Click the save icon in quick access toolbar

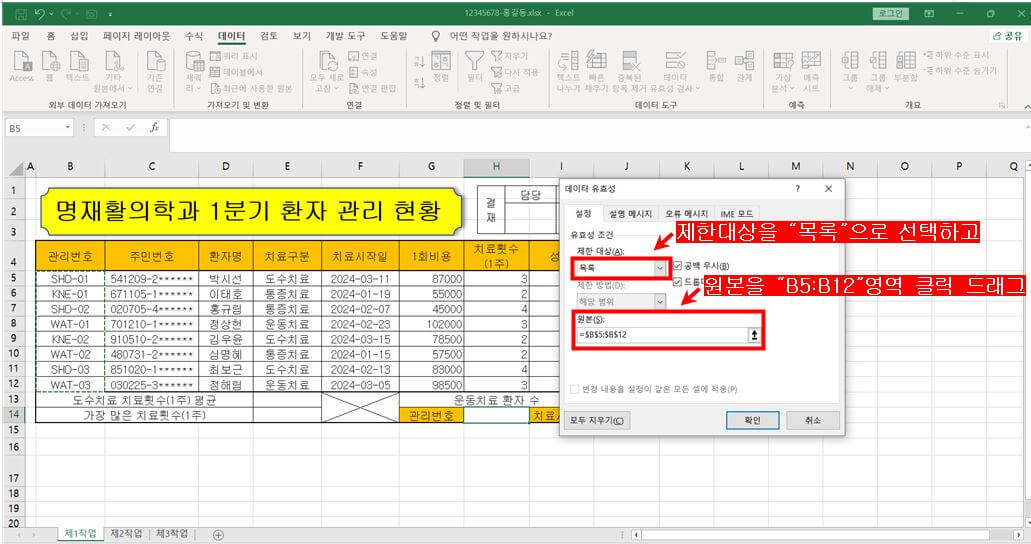coord(20,13)
